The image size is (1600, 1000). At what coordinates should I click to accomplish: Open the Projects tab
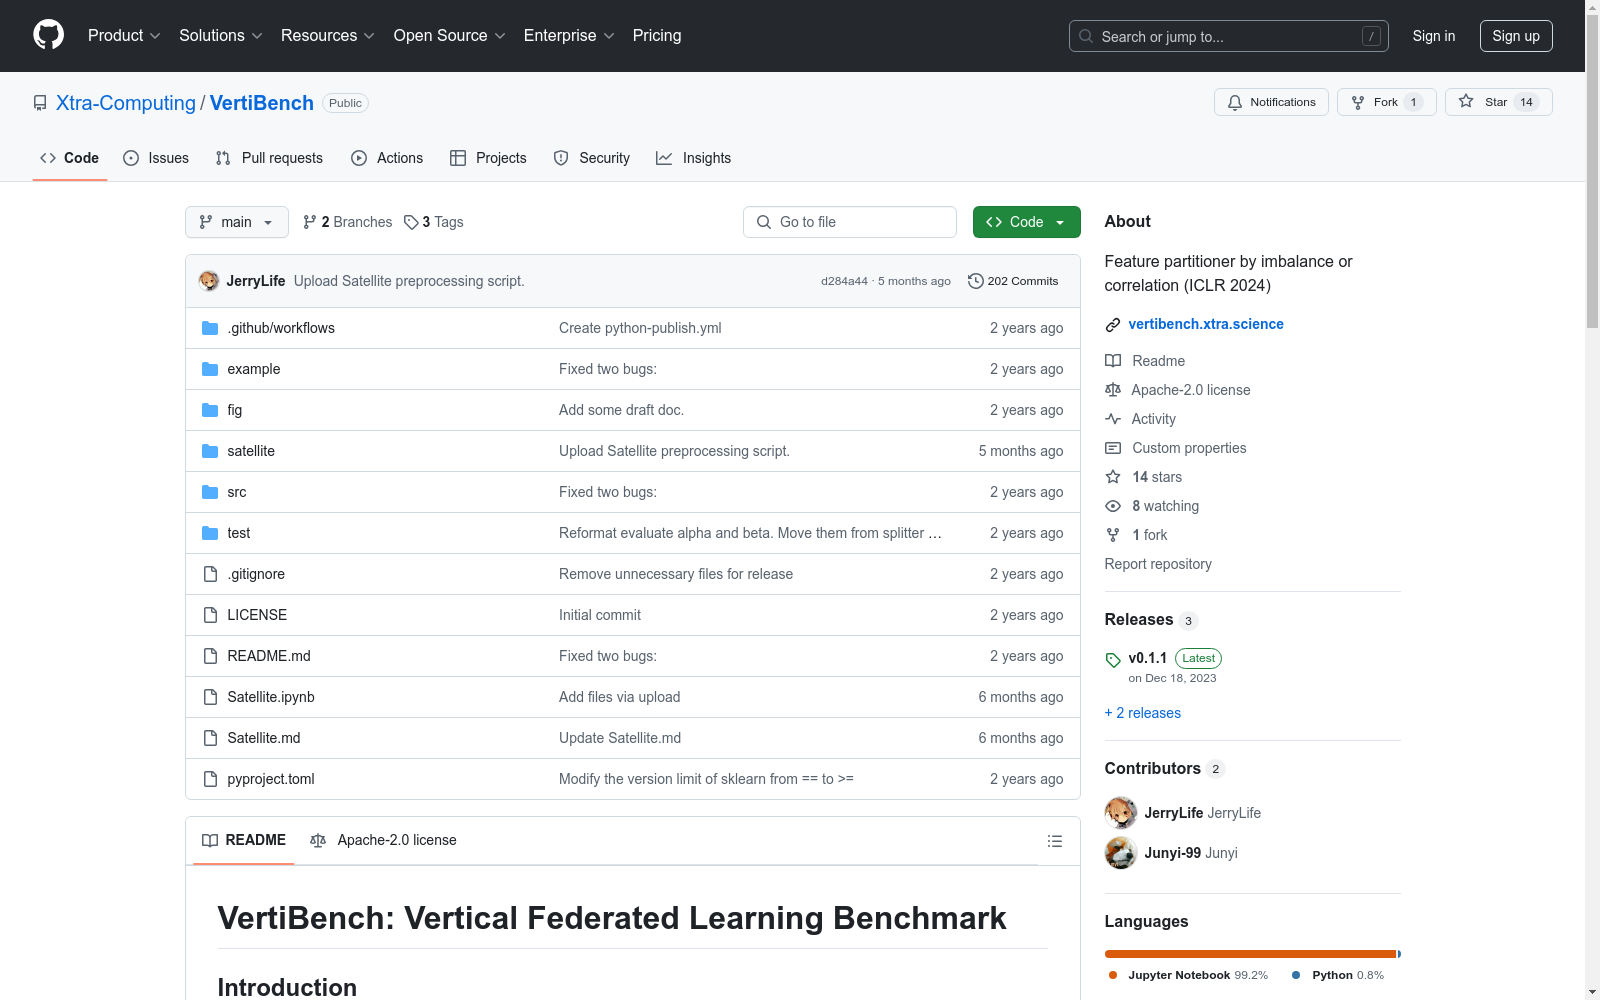pyautogui.click(x=488, y=158)
